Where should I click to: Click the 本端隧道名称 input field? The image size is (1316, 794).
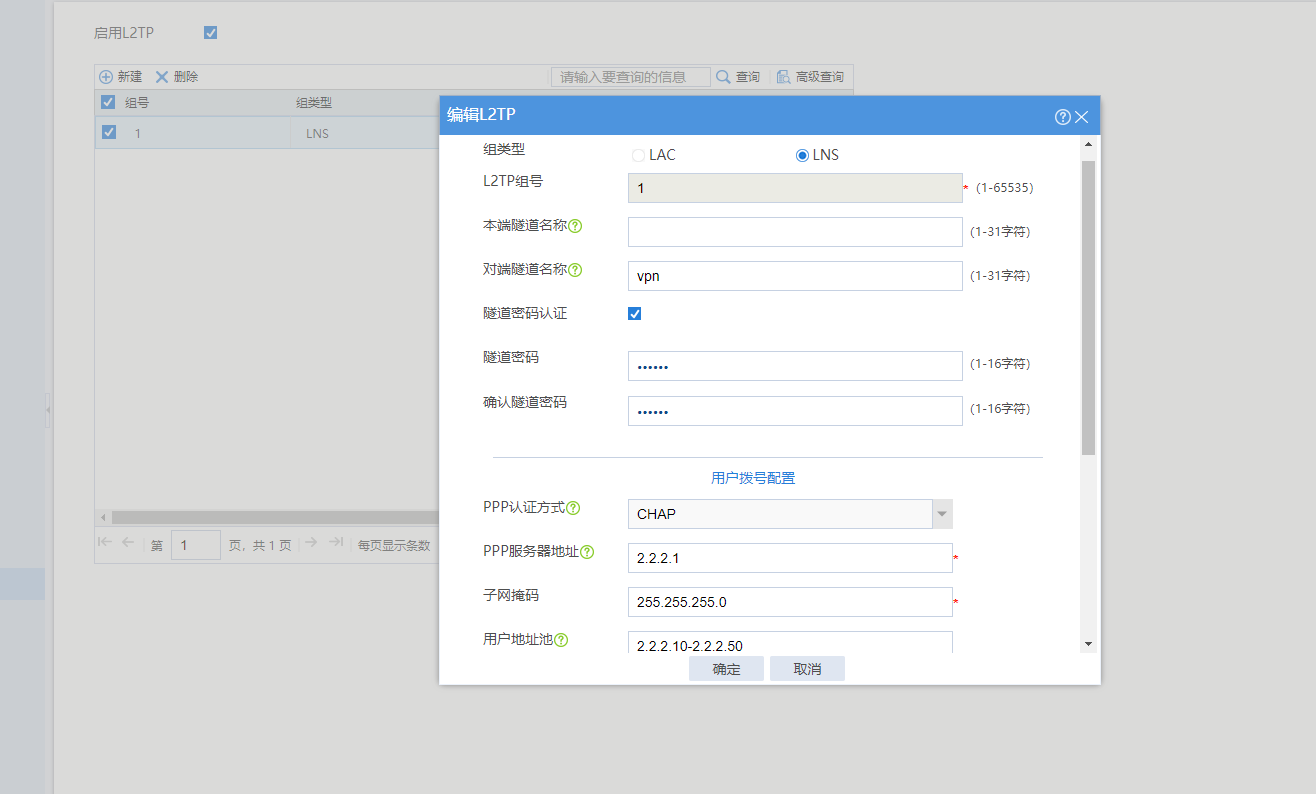(795, 232)
